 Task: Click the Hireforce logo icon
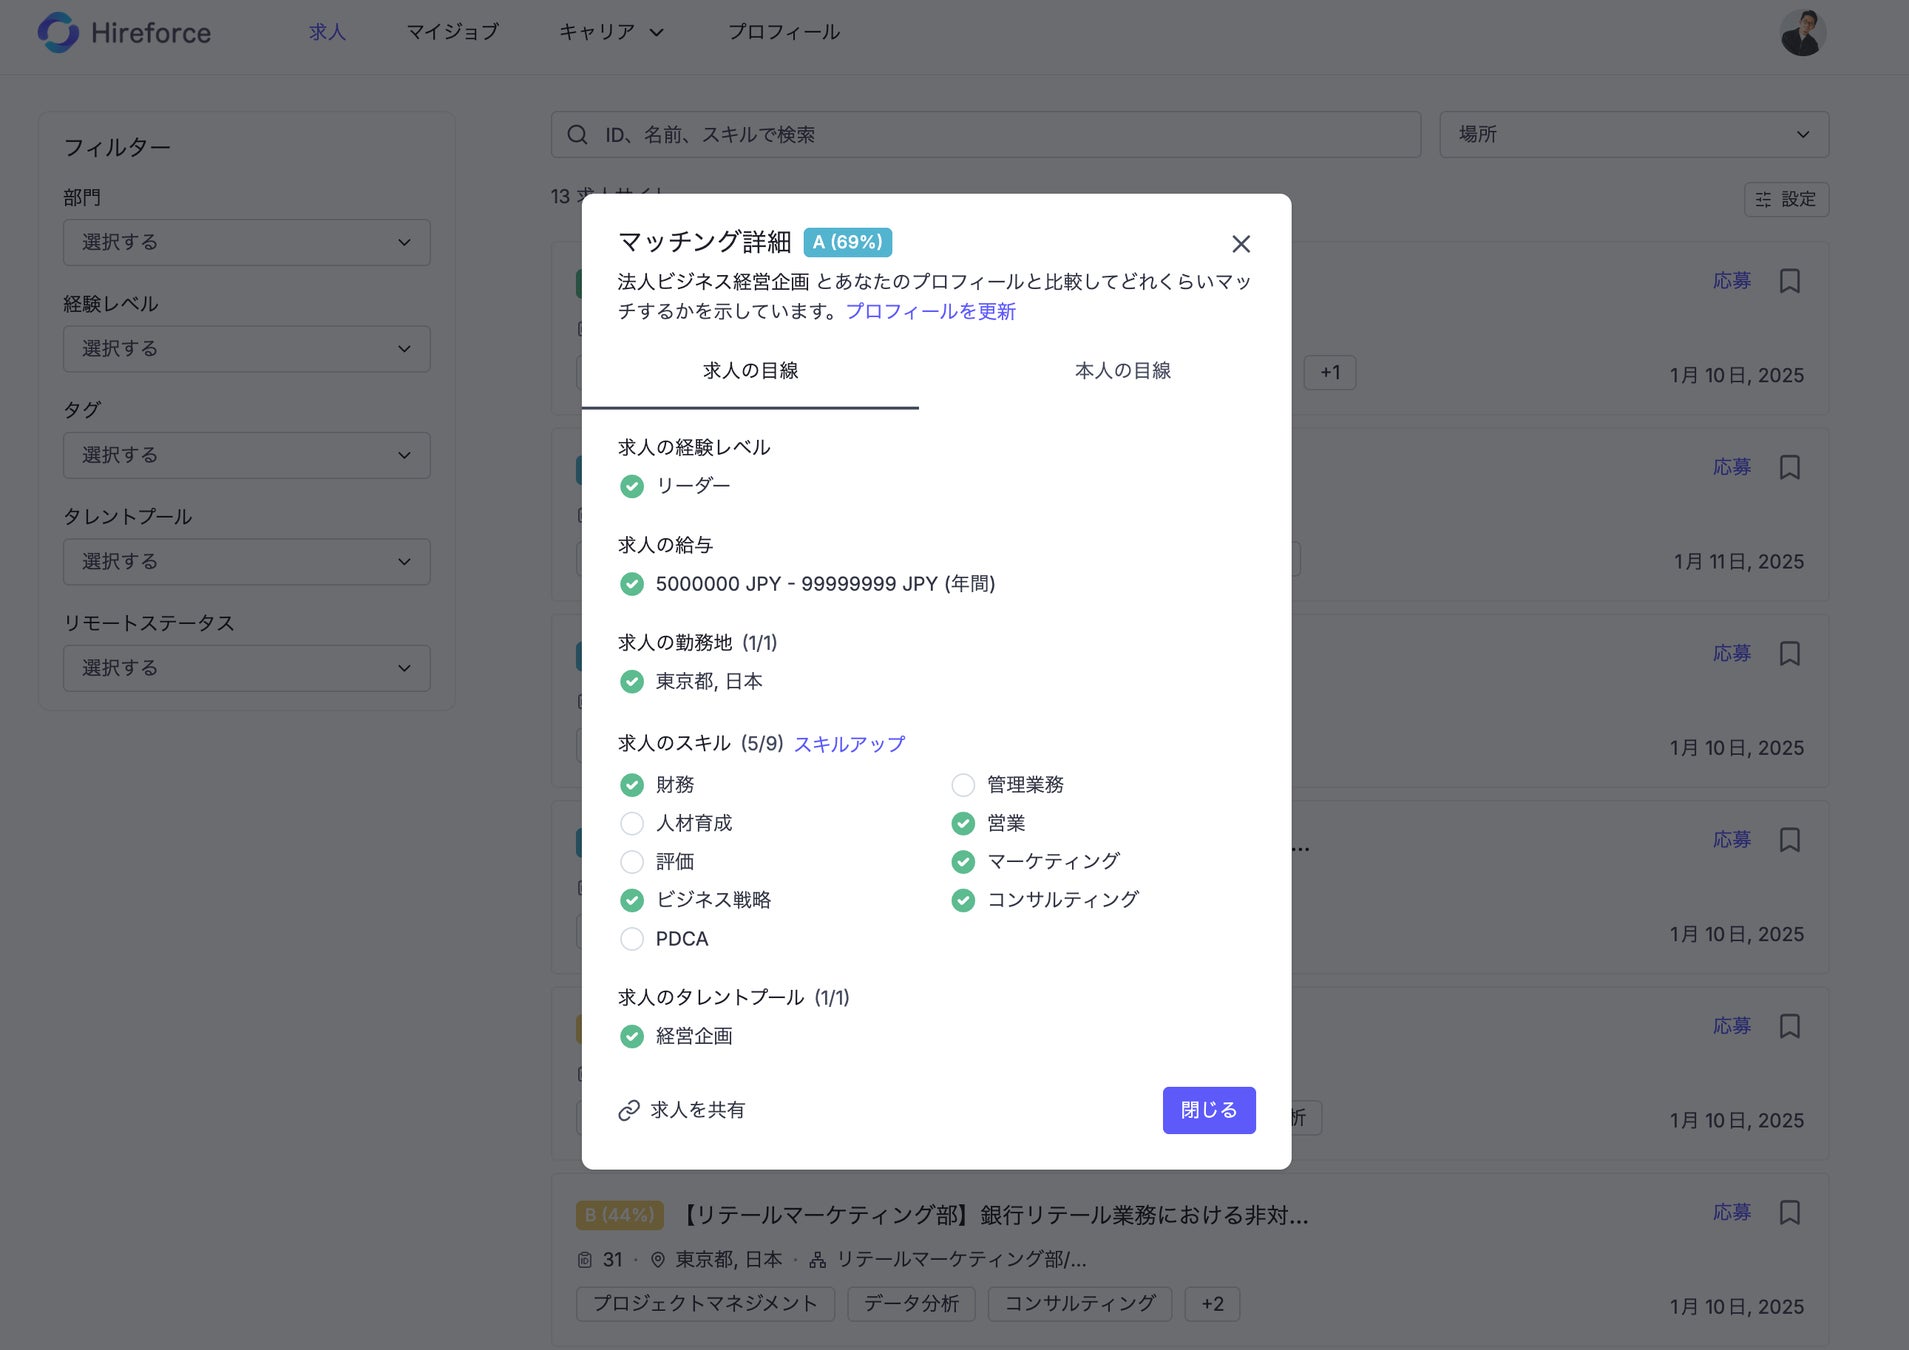(58, 32)
